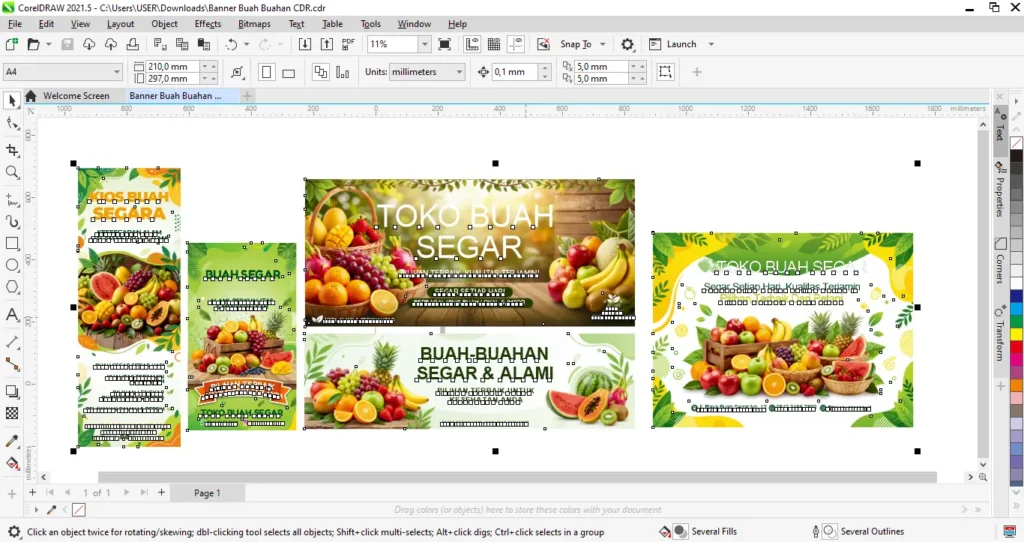Select the Shape edit tool

tap(12, 123)
